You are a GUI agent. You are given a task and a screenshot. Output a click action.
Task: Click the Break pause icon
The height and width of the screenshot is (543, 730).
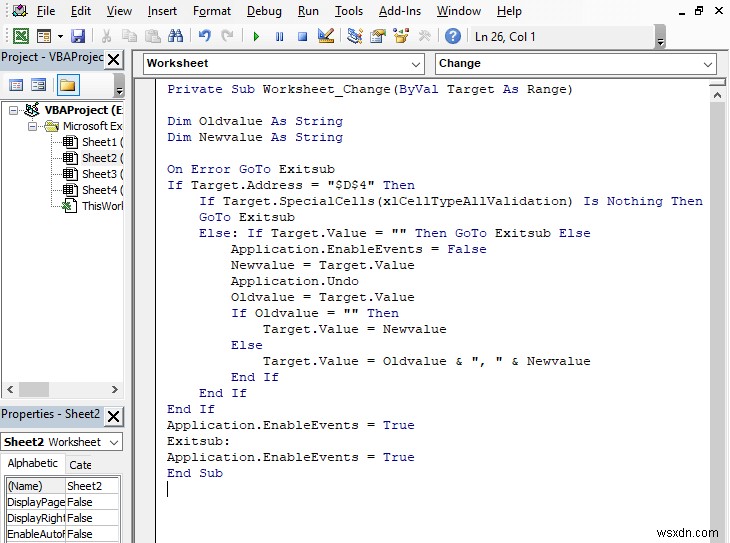[x=279, y=36]
